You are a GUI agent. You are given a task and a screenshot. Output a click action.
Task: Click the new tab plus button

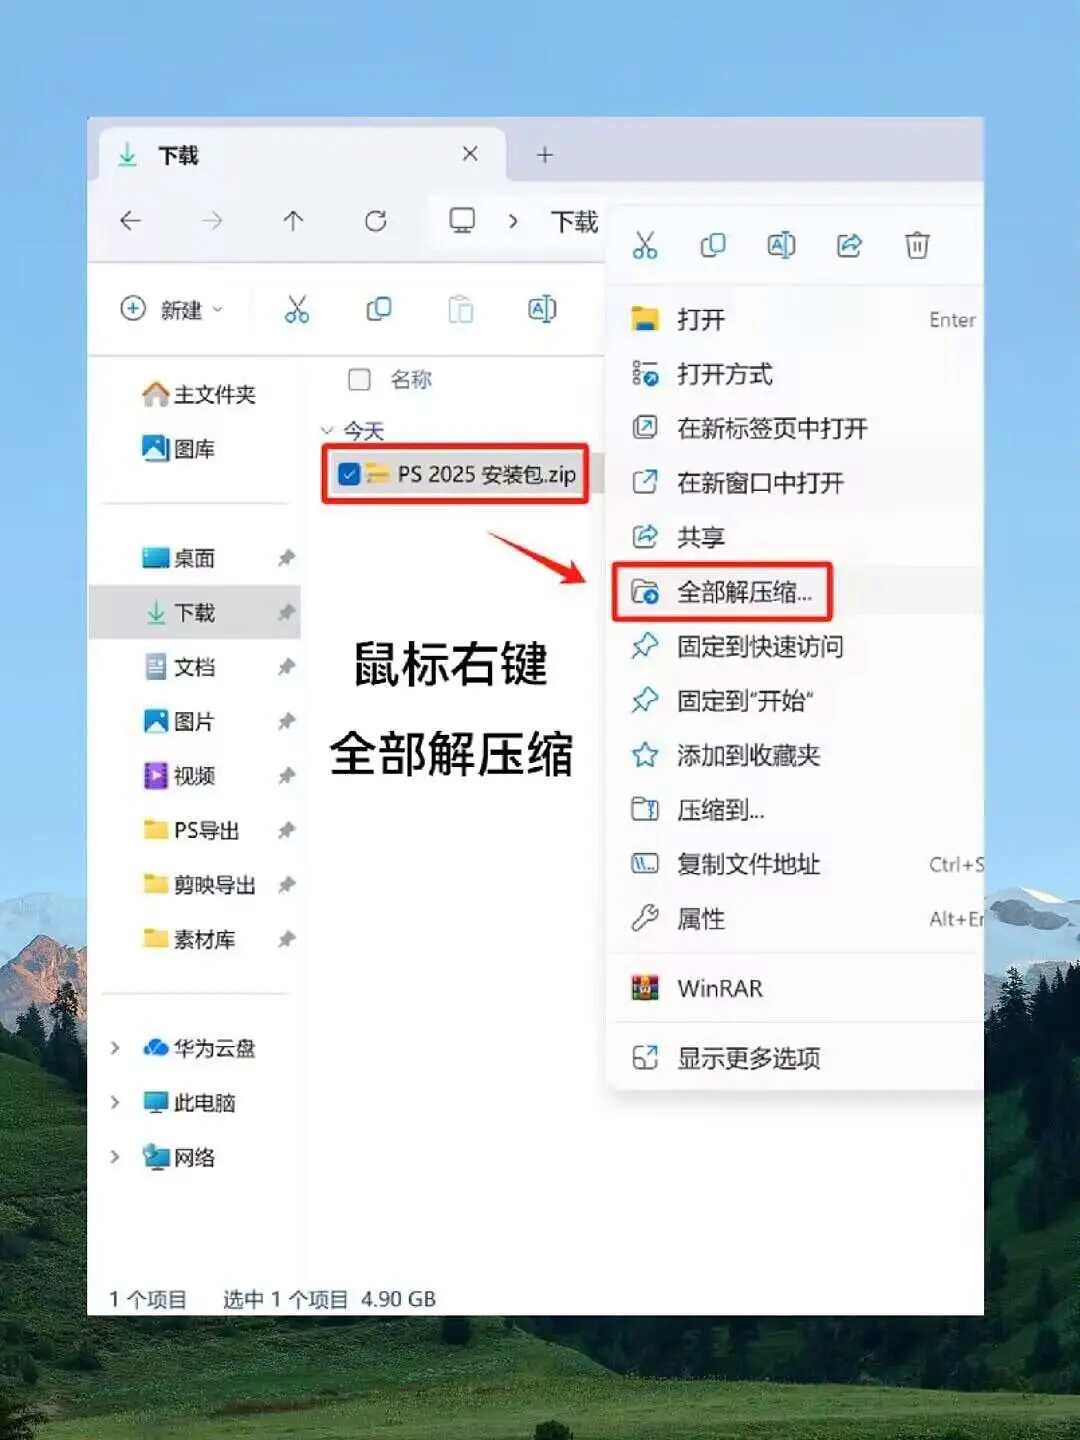(544, 154)
